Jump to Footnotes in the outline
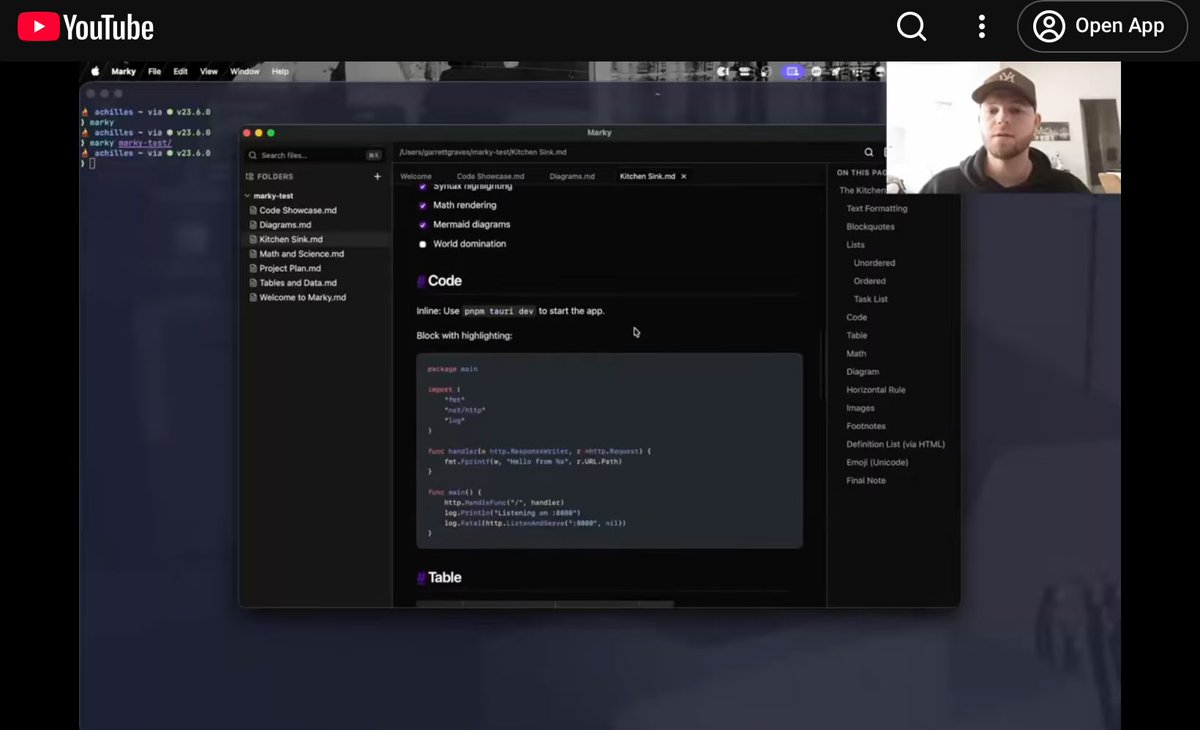This screenshot has height=730, width=1200. tap(866, 426)
